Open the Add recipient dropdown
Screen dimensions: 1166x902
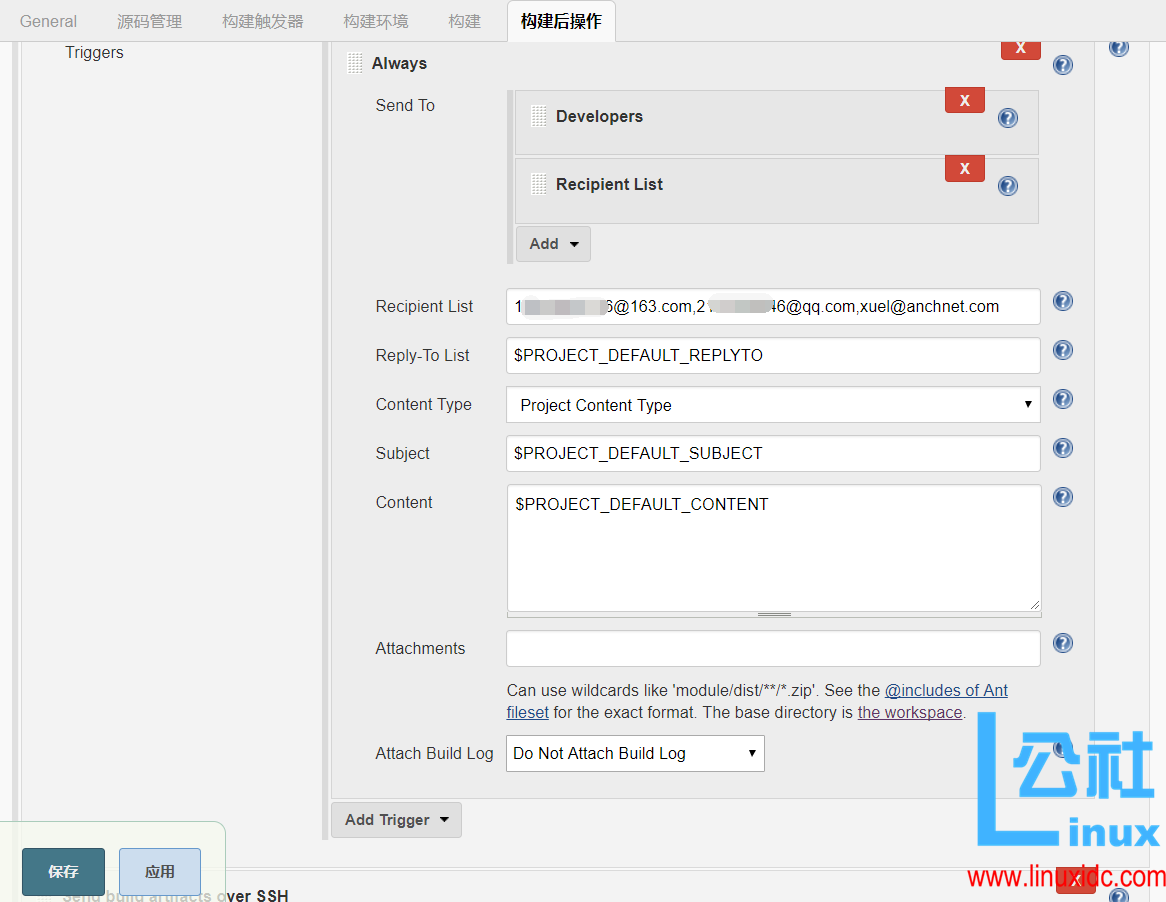553,244
